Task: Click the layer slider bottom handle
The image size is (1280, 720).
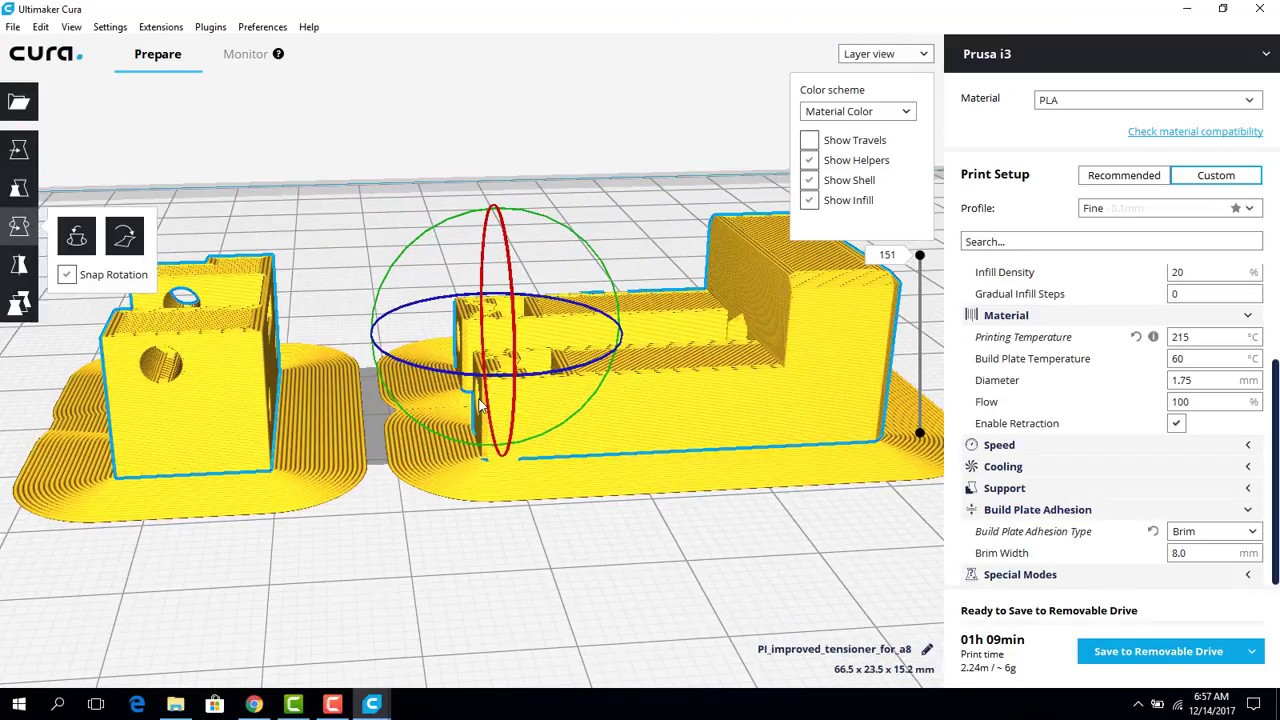Action: [x=920, y=434]
